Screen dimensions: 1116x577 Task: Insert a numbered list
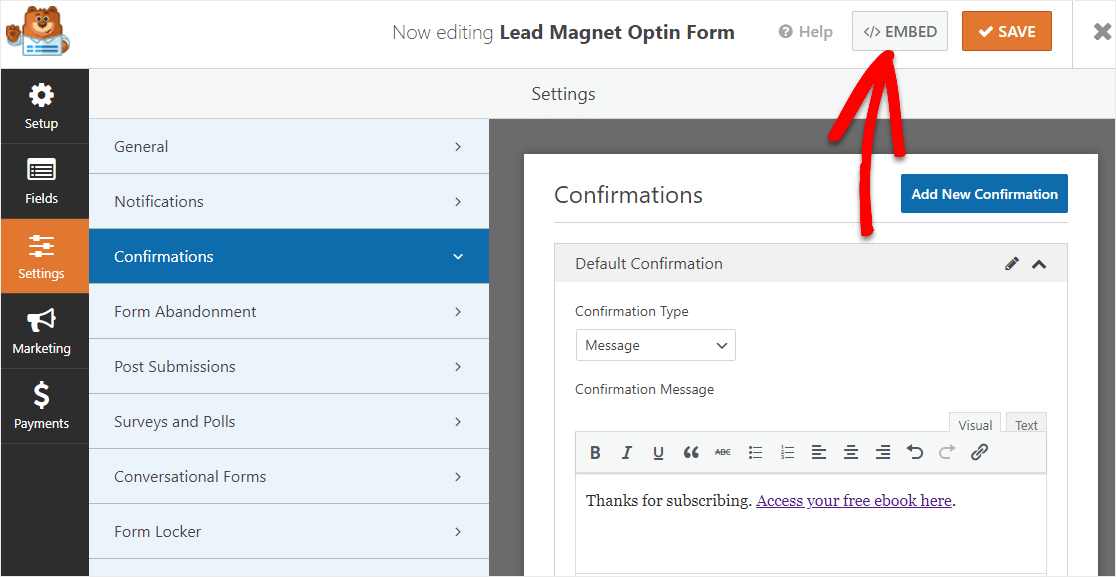coord(787,452)
